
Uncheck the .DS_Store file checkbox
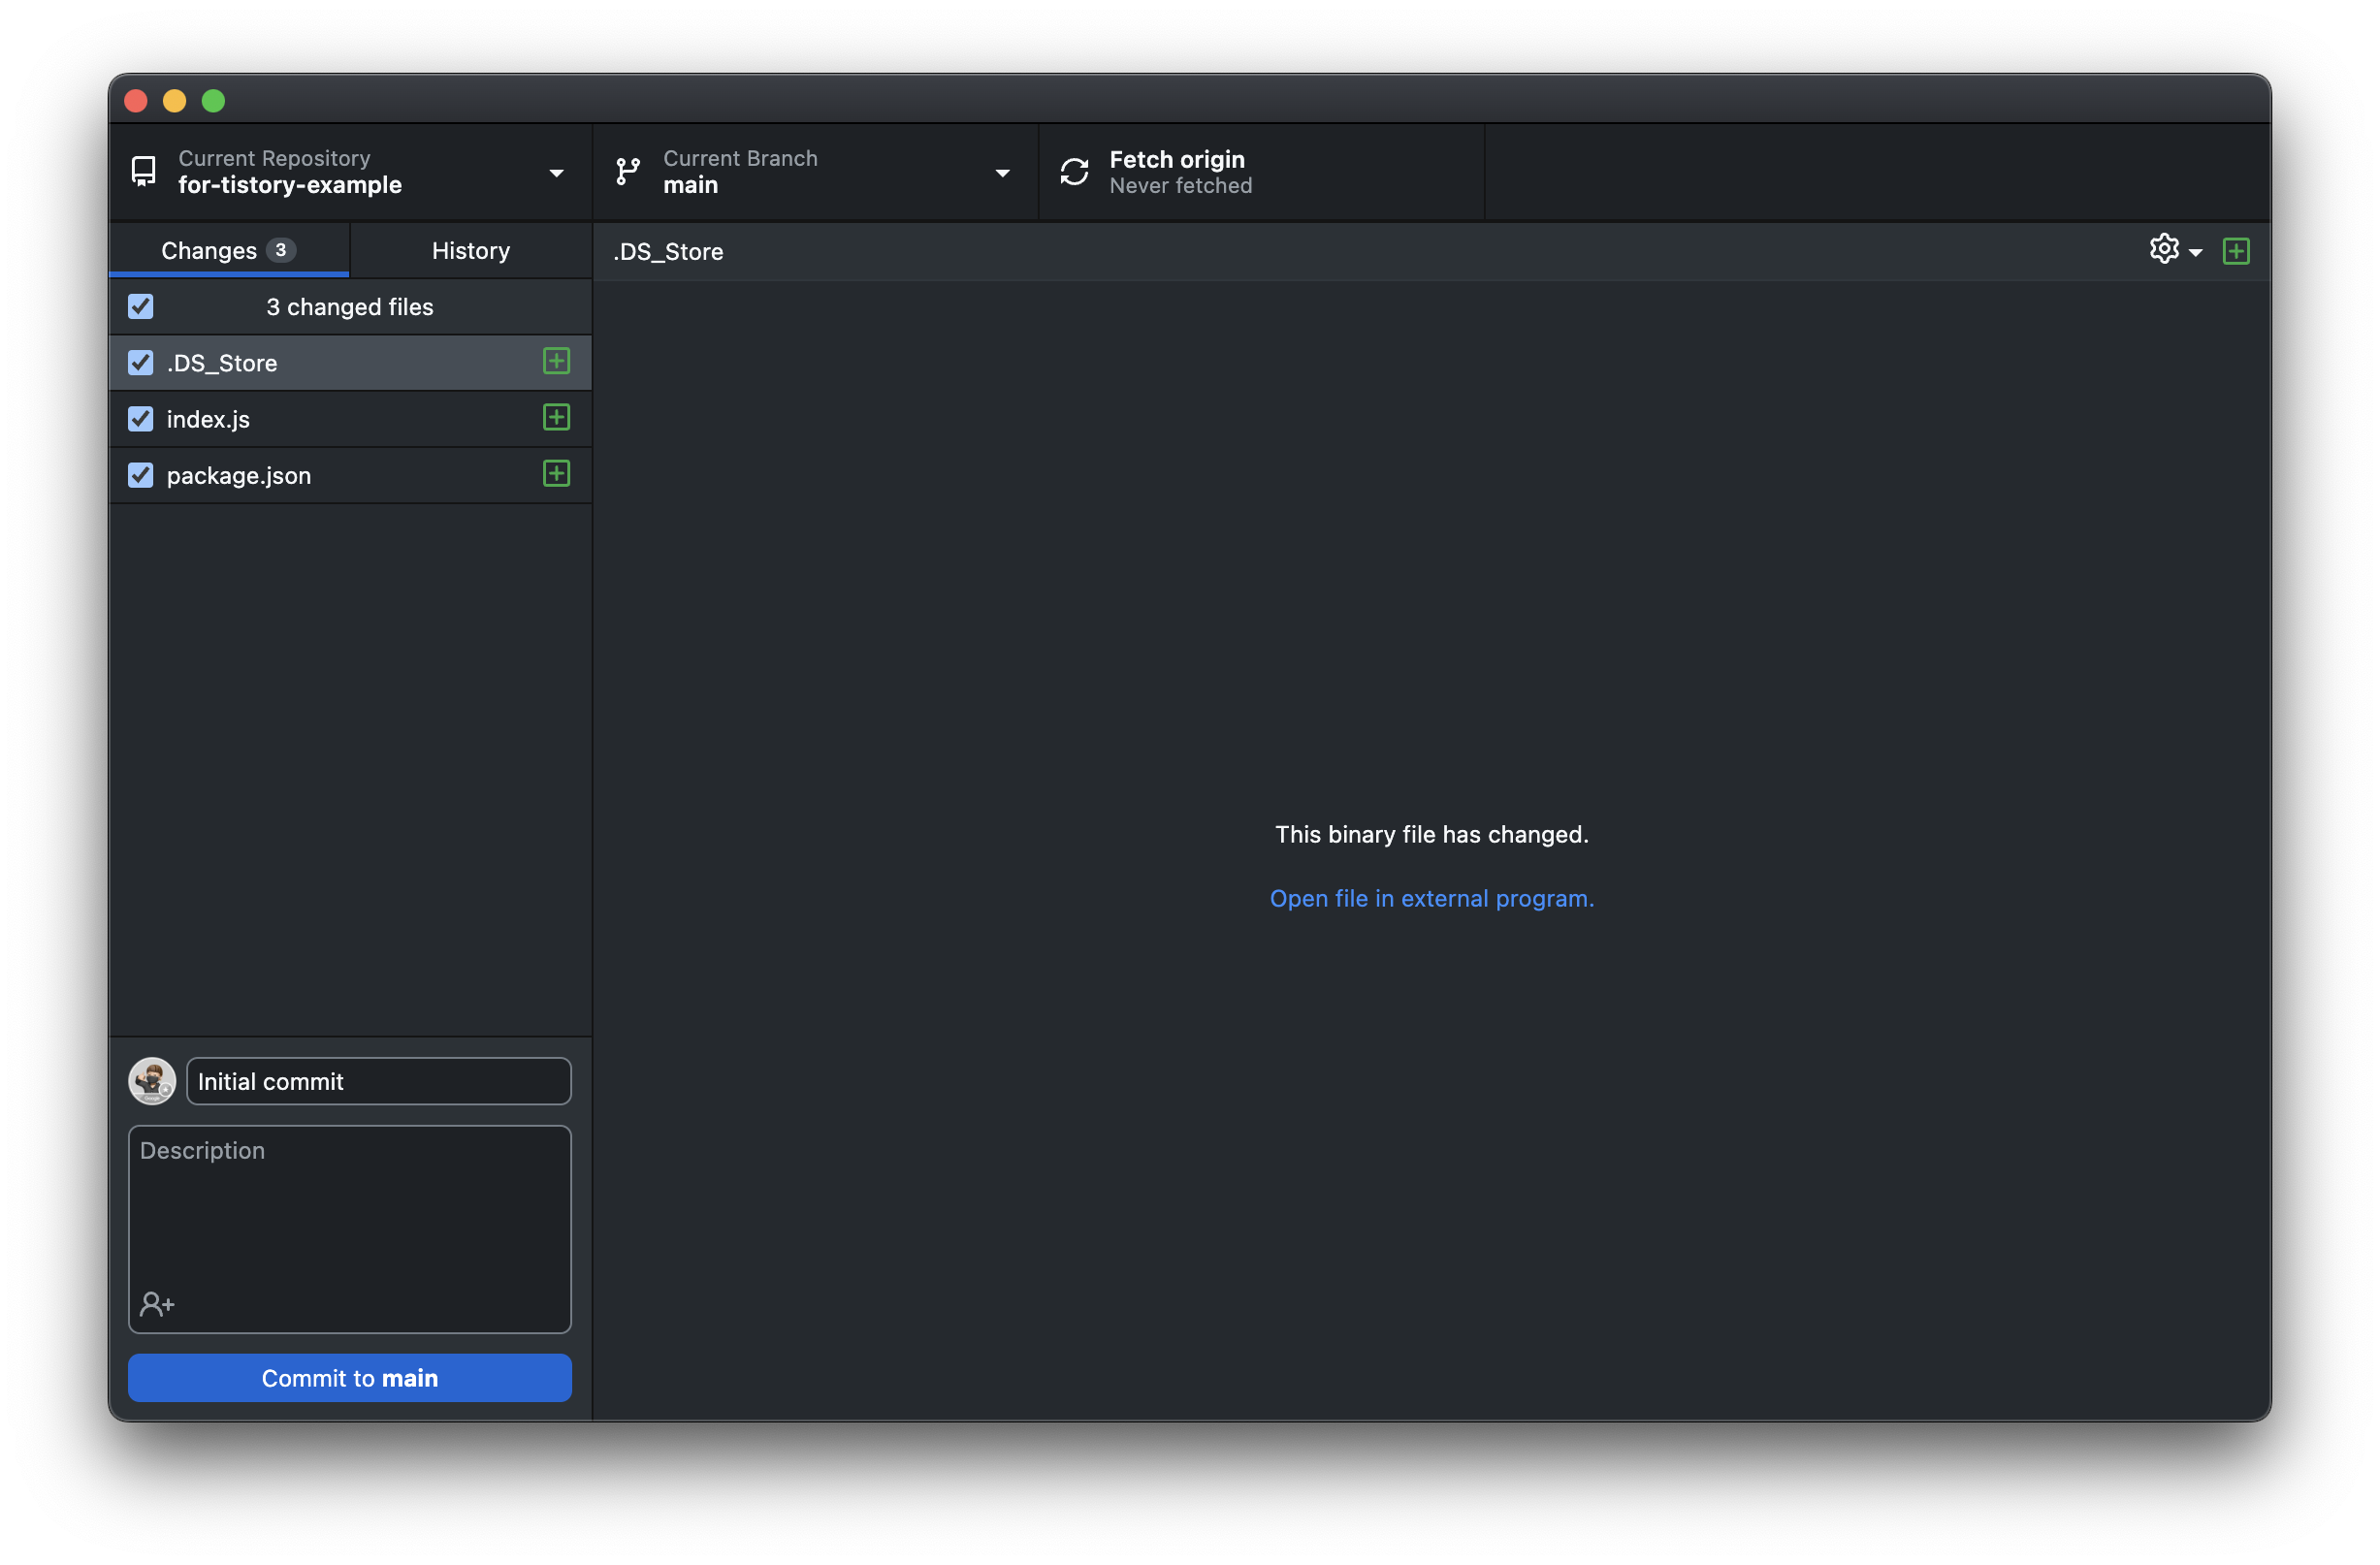pos(141,363)
